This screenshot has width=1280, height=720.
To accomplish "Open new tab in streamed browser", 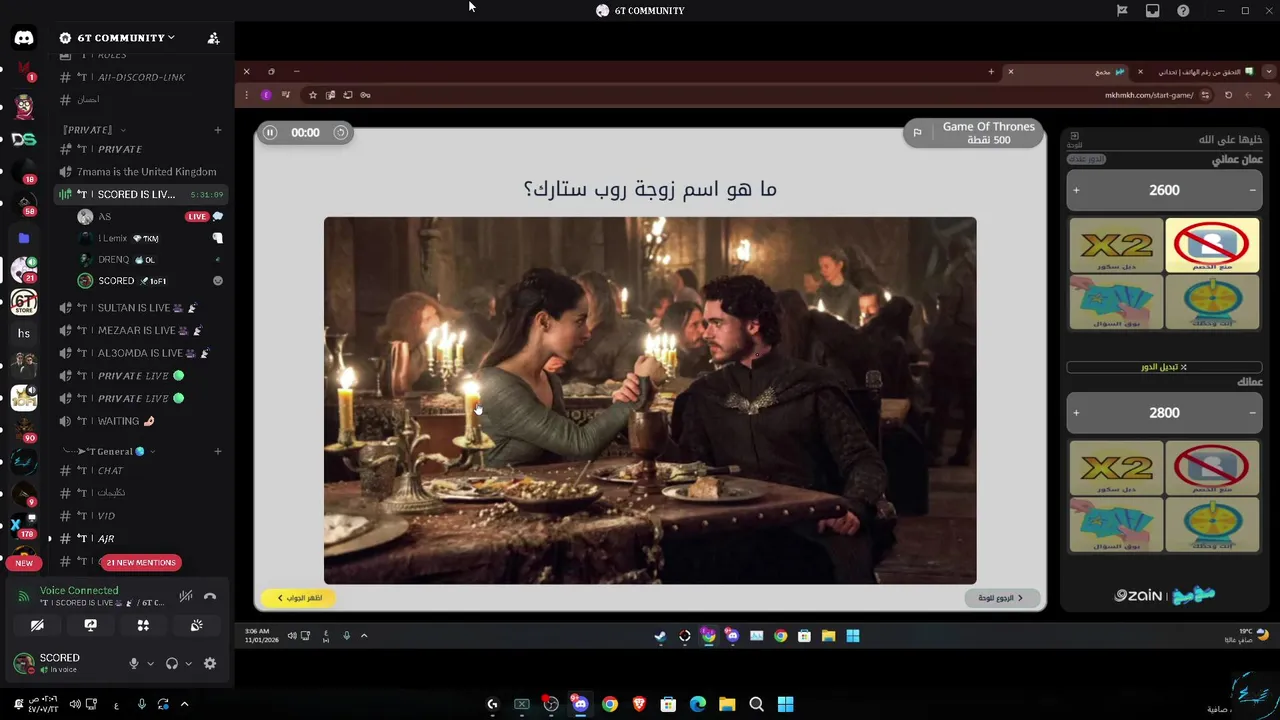I will [x=991, y=71].
